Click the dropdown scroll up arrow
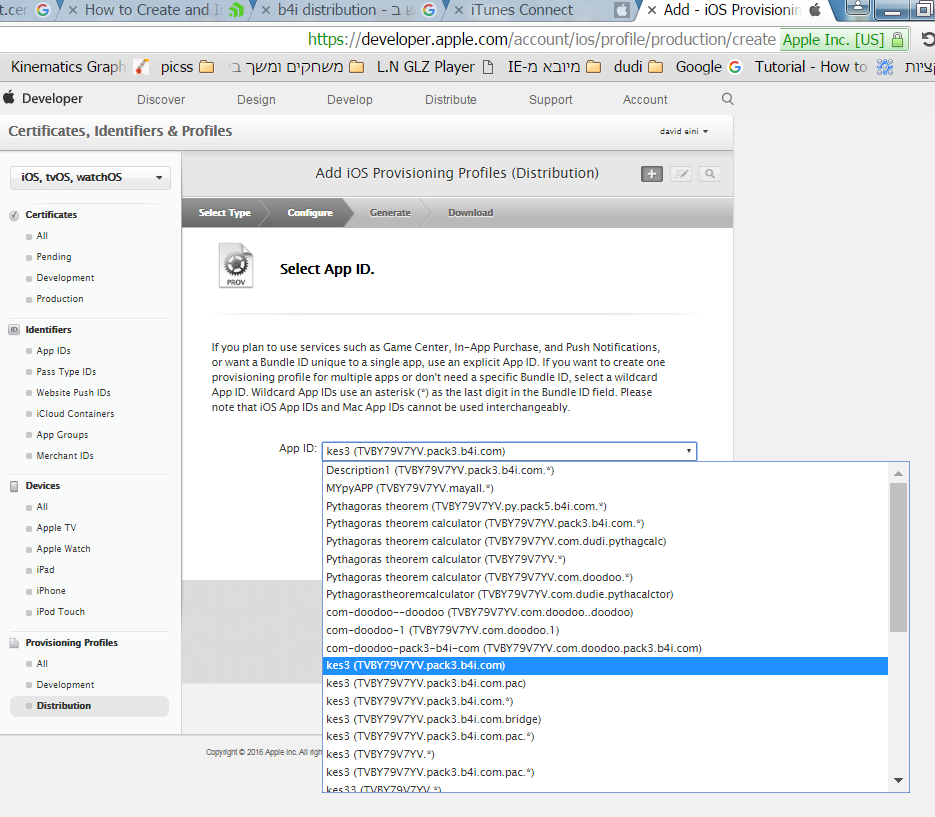 click(x=898, y=474)
